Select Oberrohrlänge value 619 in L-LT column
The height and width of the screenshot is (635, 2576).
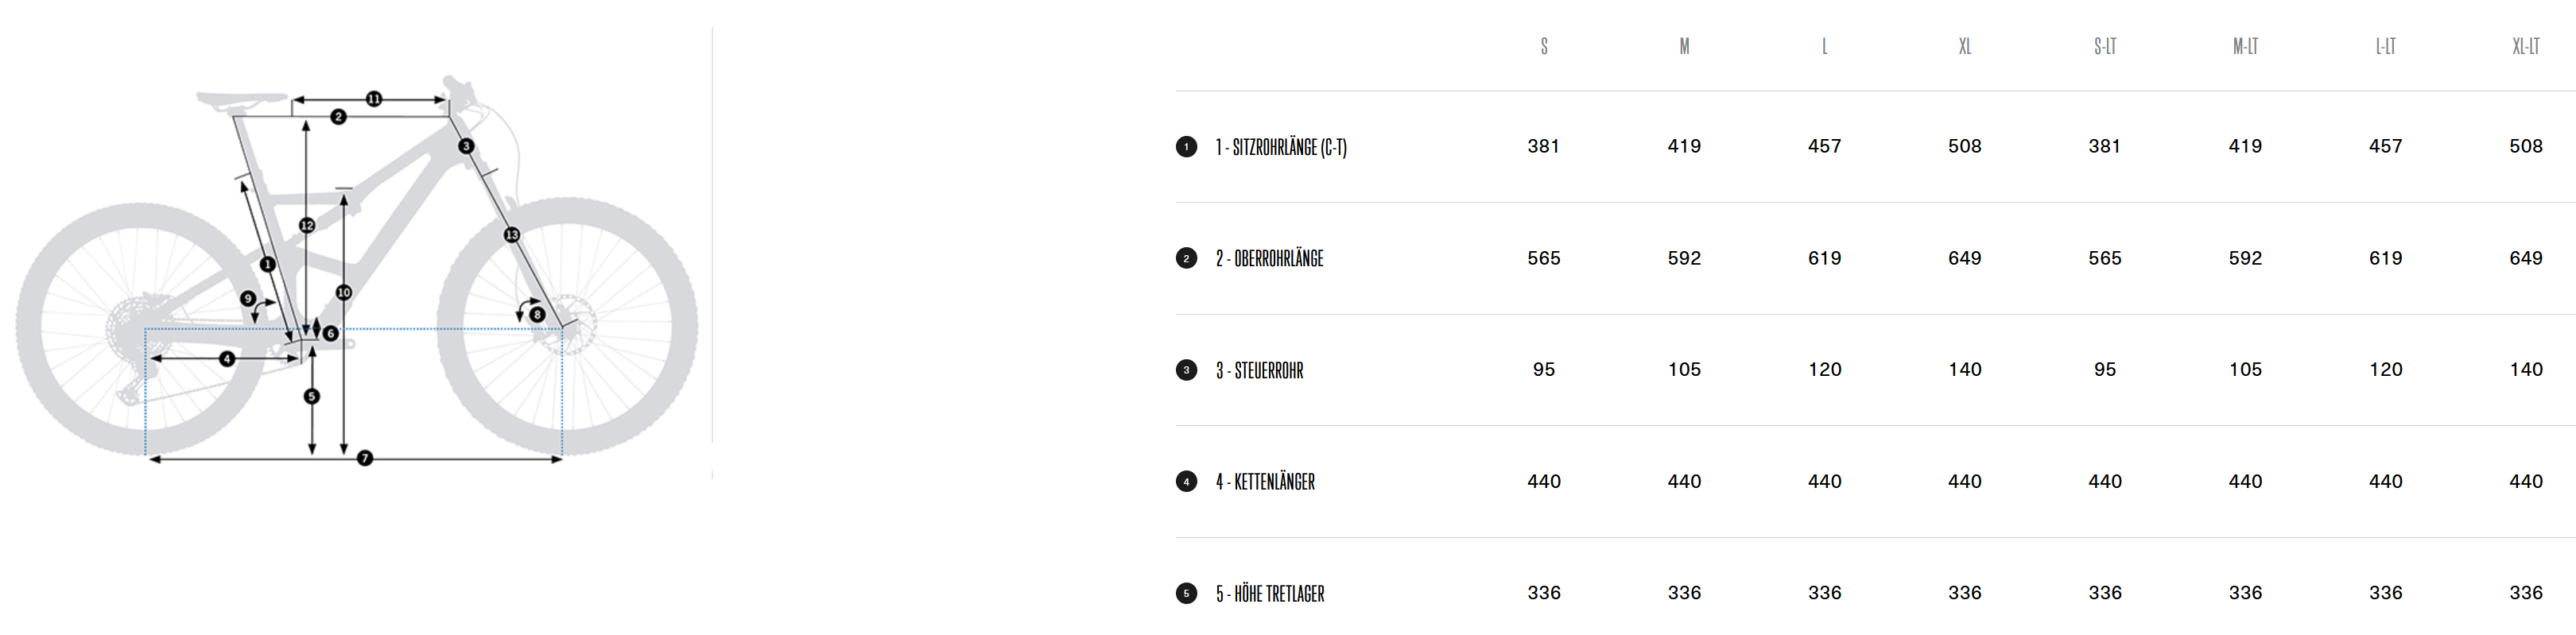[2385, 258]
